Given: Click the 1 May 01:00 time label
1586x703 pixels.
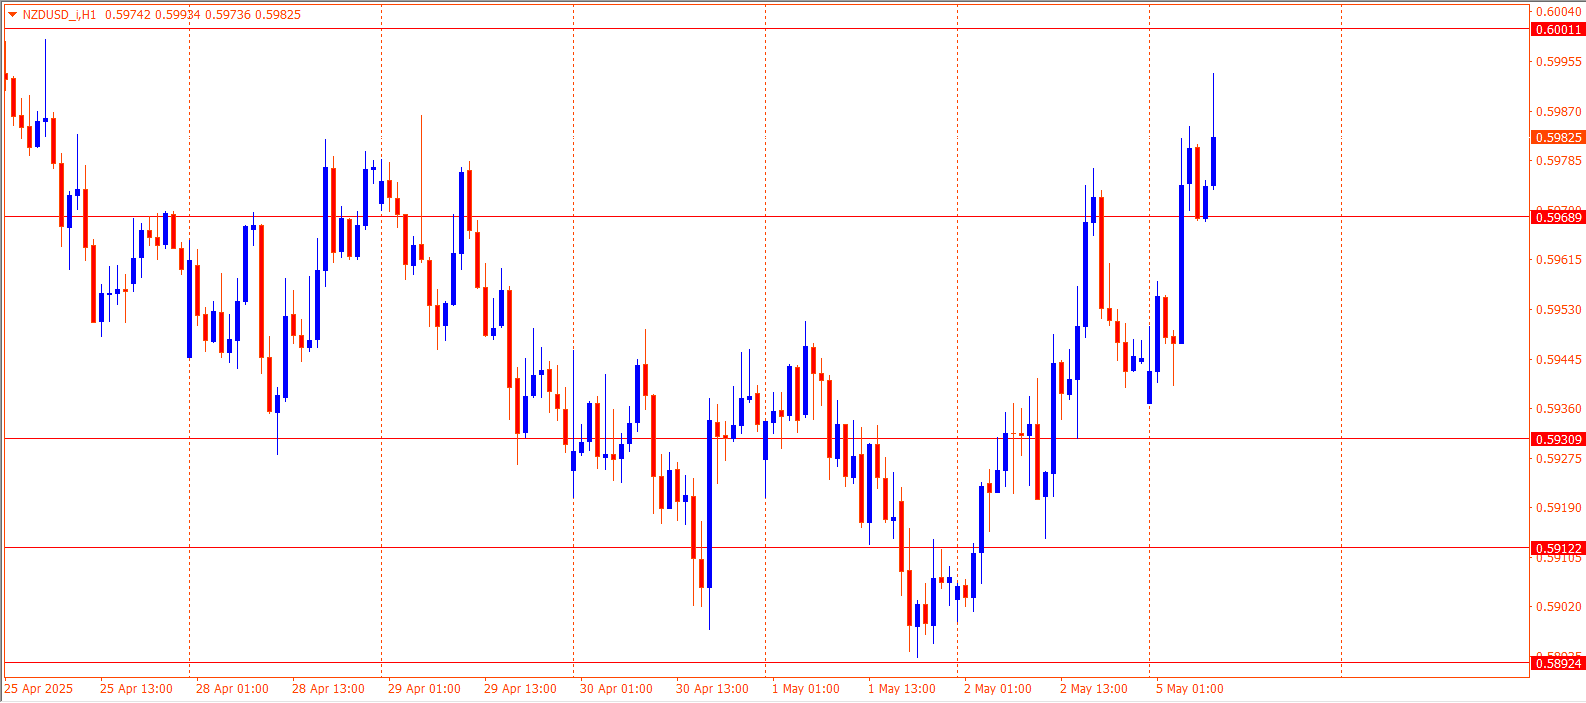Looking at the screenshot, I should [806, 689].
